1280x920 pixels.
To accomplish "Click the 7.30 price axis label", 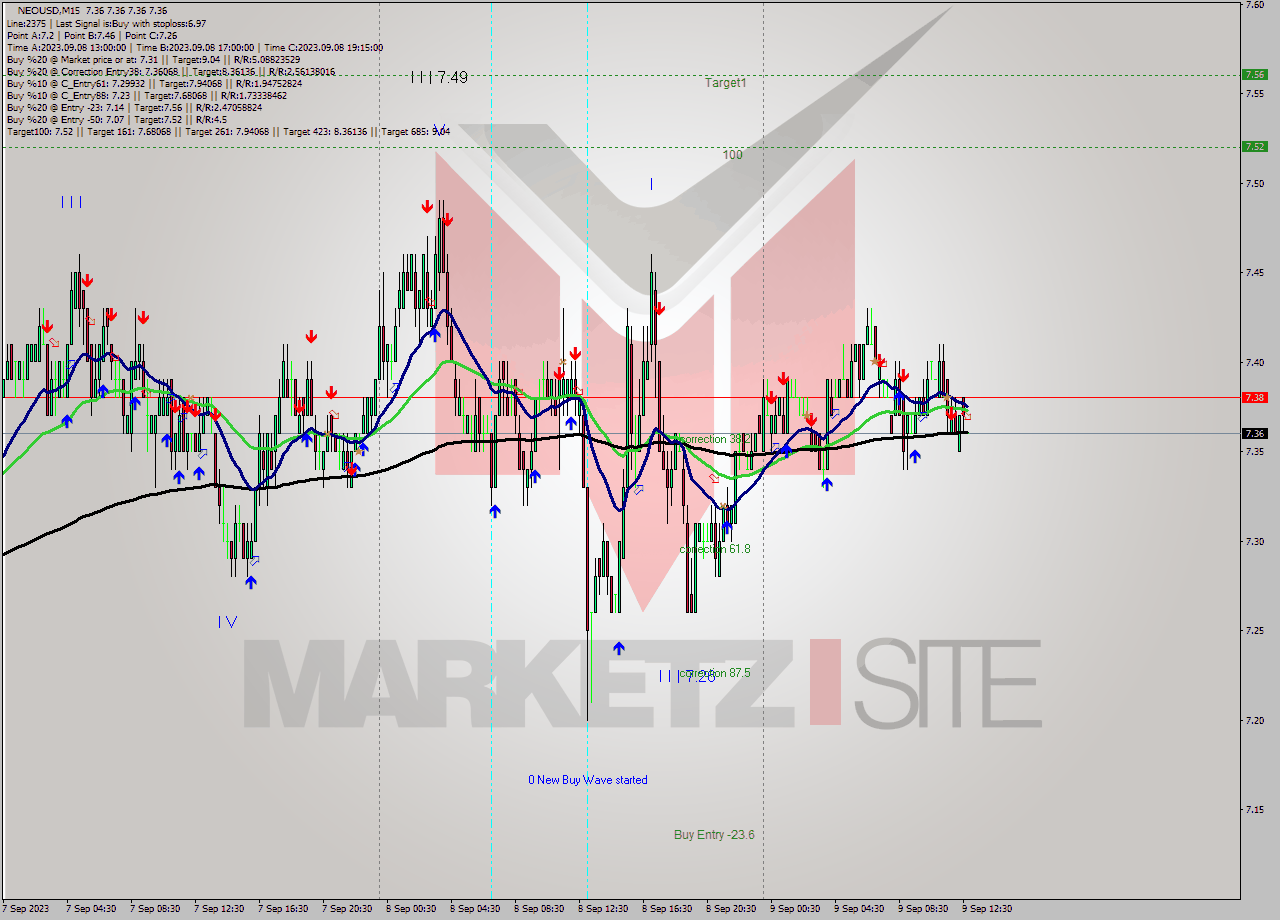I will point(1255,541).
